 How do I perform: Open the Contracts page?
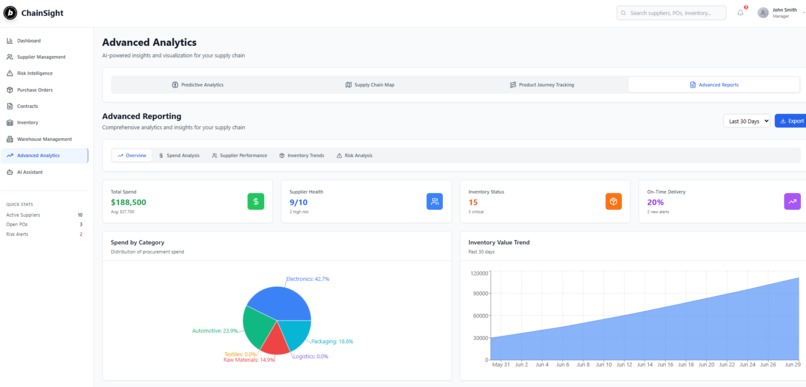pos(44,106)
